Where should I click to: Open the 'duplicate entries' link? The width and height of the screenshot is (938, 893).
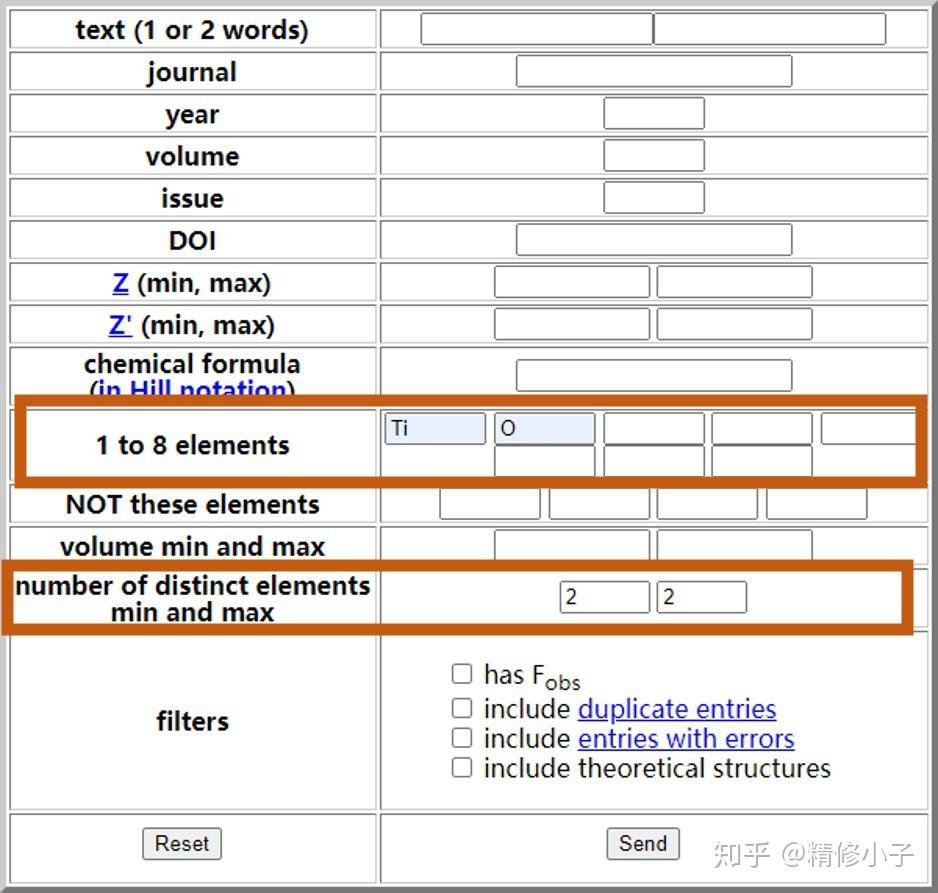pyautogui.click(x=676, y=709)
